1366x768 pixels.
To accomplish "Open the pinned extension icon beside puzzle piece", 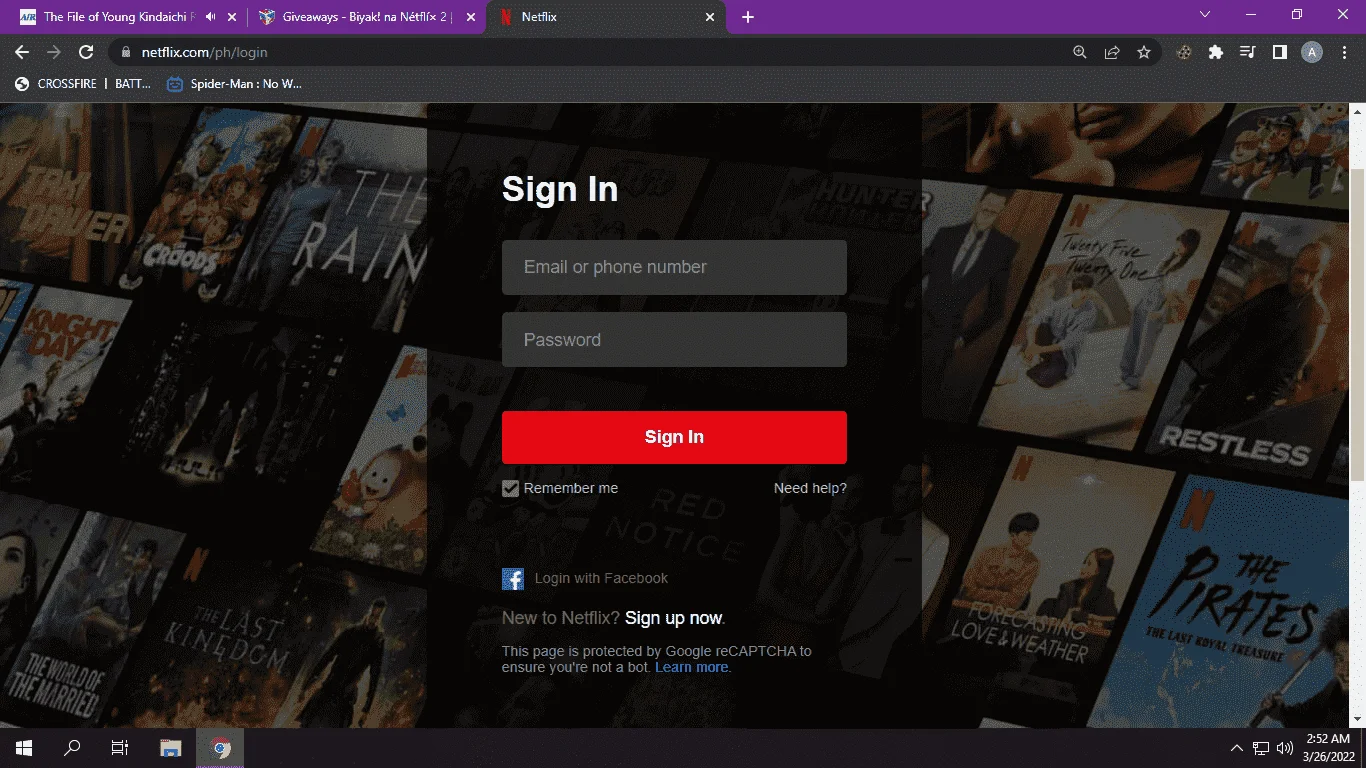I will 1184,52.
